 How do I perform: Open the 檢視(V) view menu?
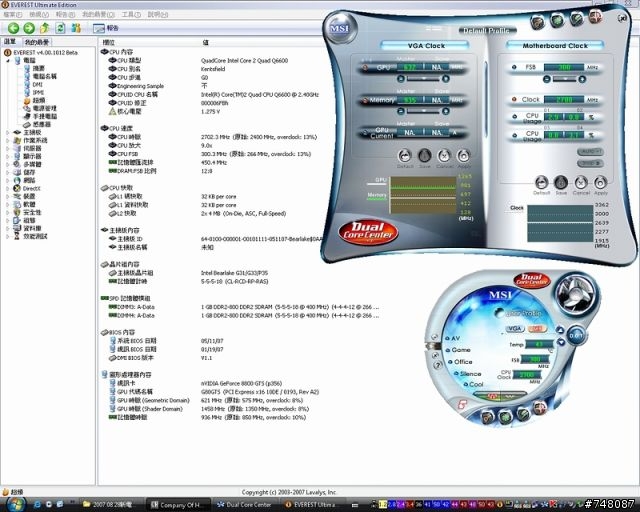(39, 15)
